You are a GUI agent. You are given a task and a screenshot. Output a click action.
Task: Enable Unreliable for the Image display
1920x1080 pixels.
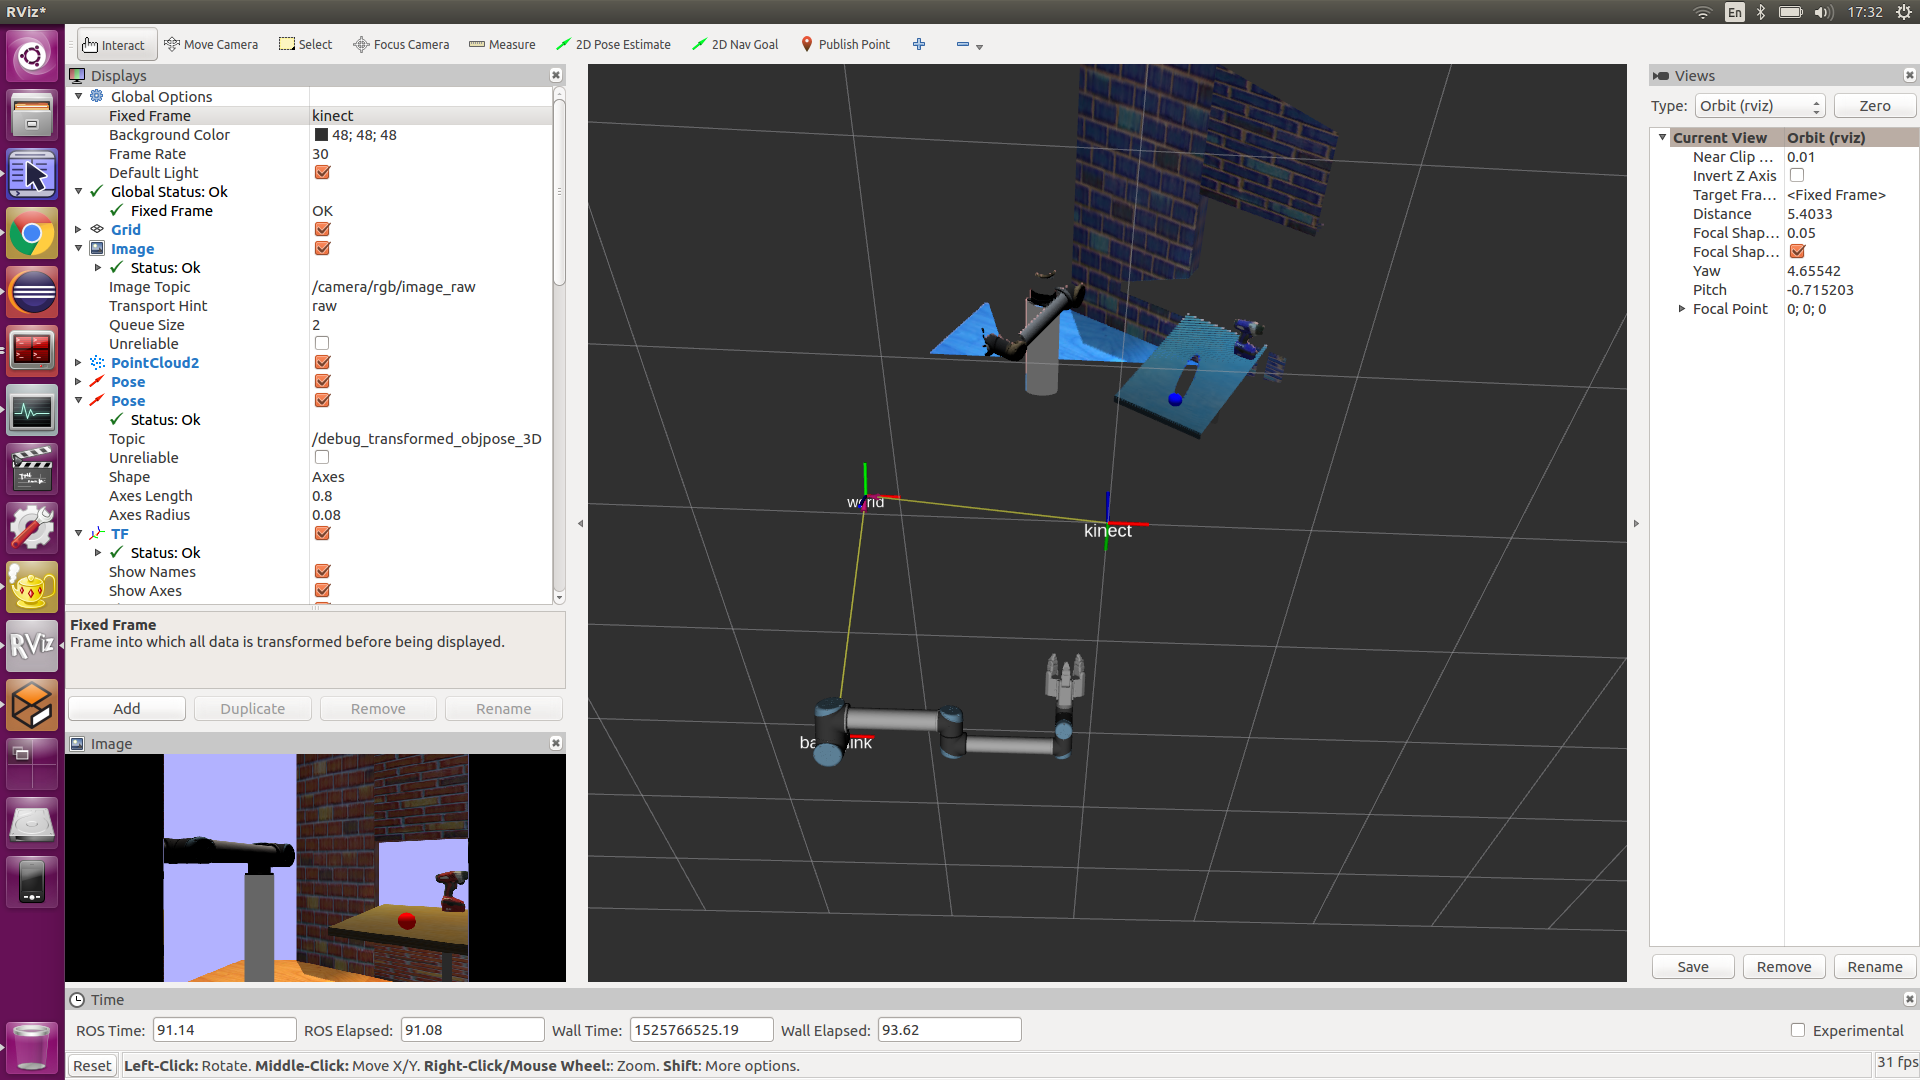tap(322, 344)
